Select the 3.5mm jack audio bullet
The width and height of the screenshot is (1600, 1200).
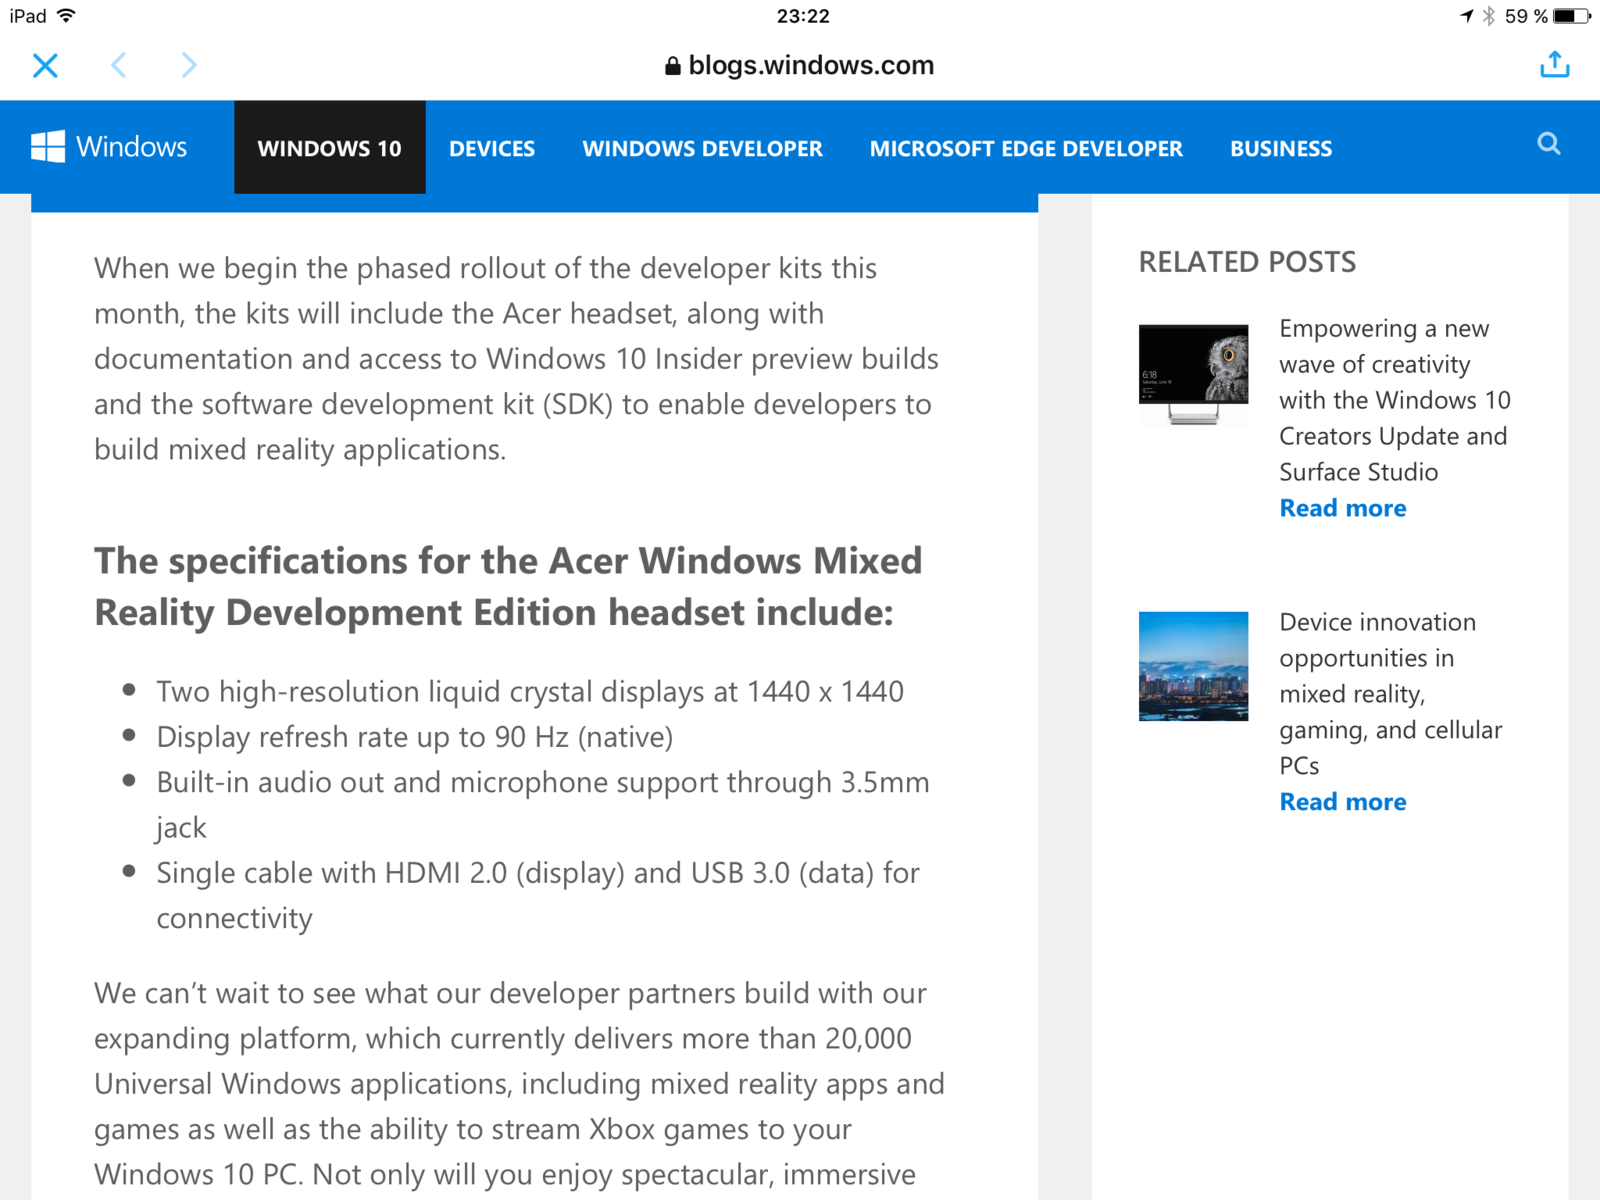click(543, 805)
